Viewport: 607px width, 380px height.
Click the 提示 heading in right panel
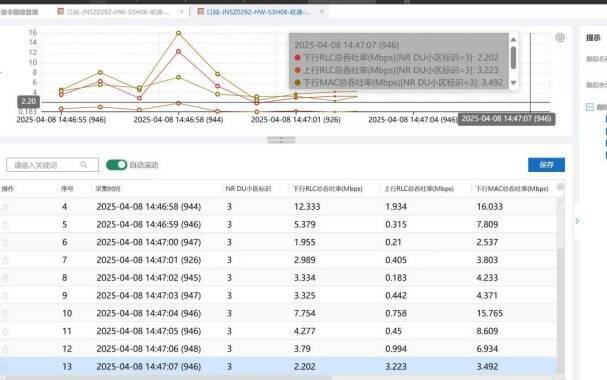pyautogui.click(x=593, y=38)
